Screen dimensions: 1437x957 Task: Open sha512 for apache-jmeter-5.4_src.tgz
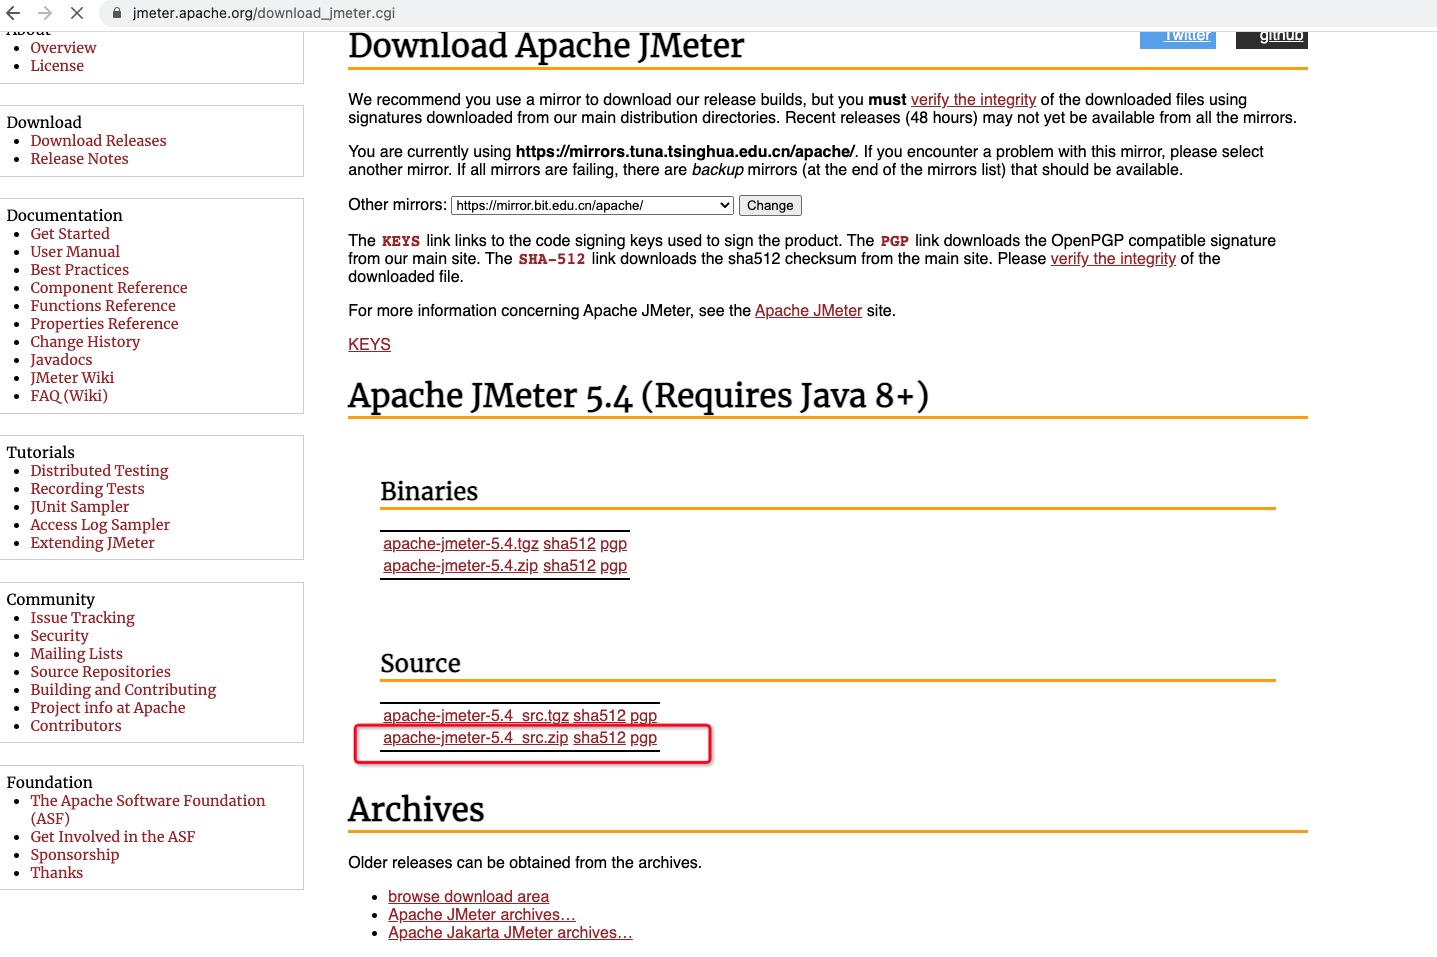point(599,715)
